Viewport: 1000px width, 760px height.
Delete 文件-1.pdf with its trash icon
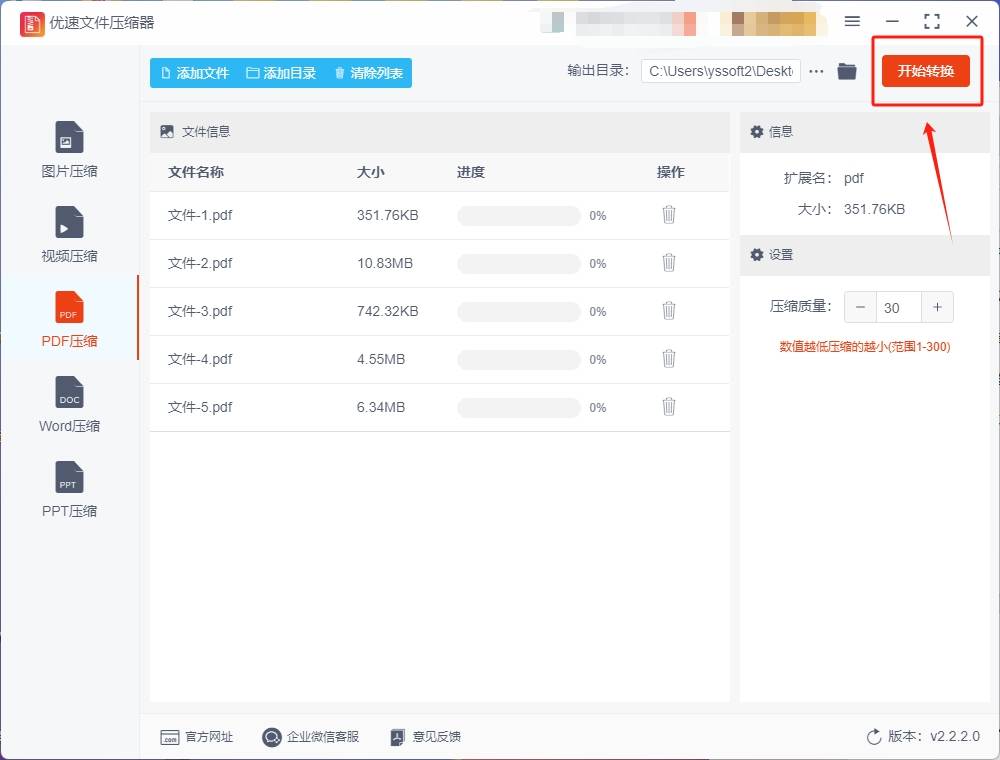tap(668, 215)
